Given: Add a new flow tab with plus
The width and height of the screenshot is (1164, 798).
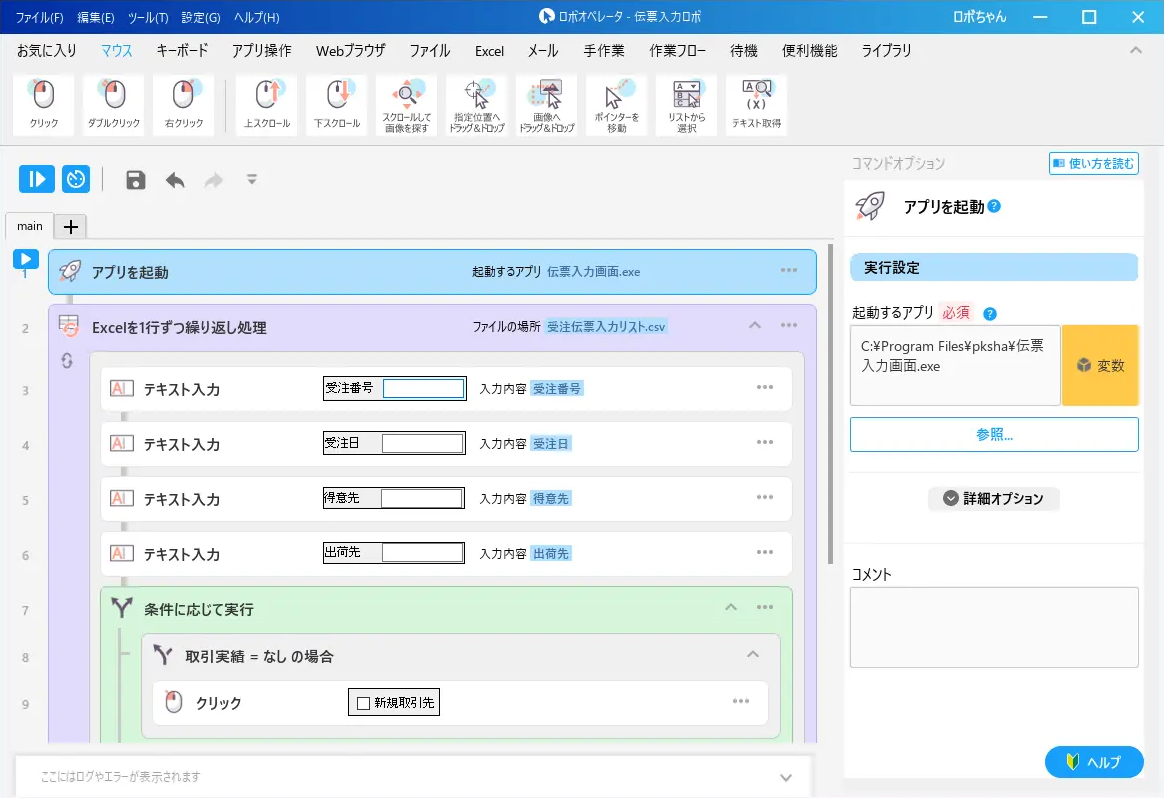Looking at the screenshot, I should pos(71,226).
